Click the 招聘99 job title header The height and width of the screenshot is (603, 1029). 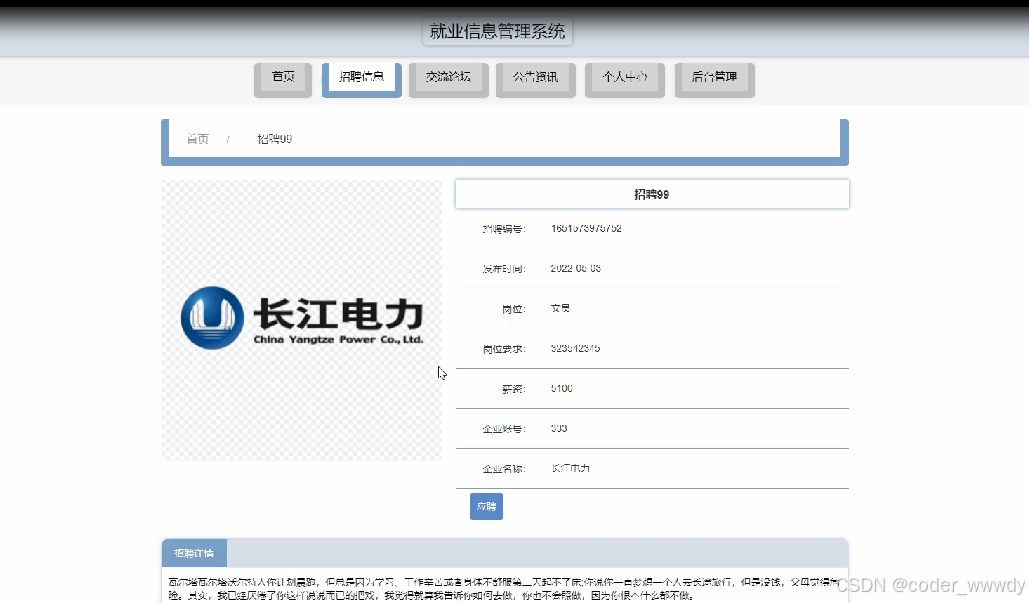(652, 194)
